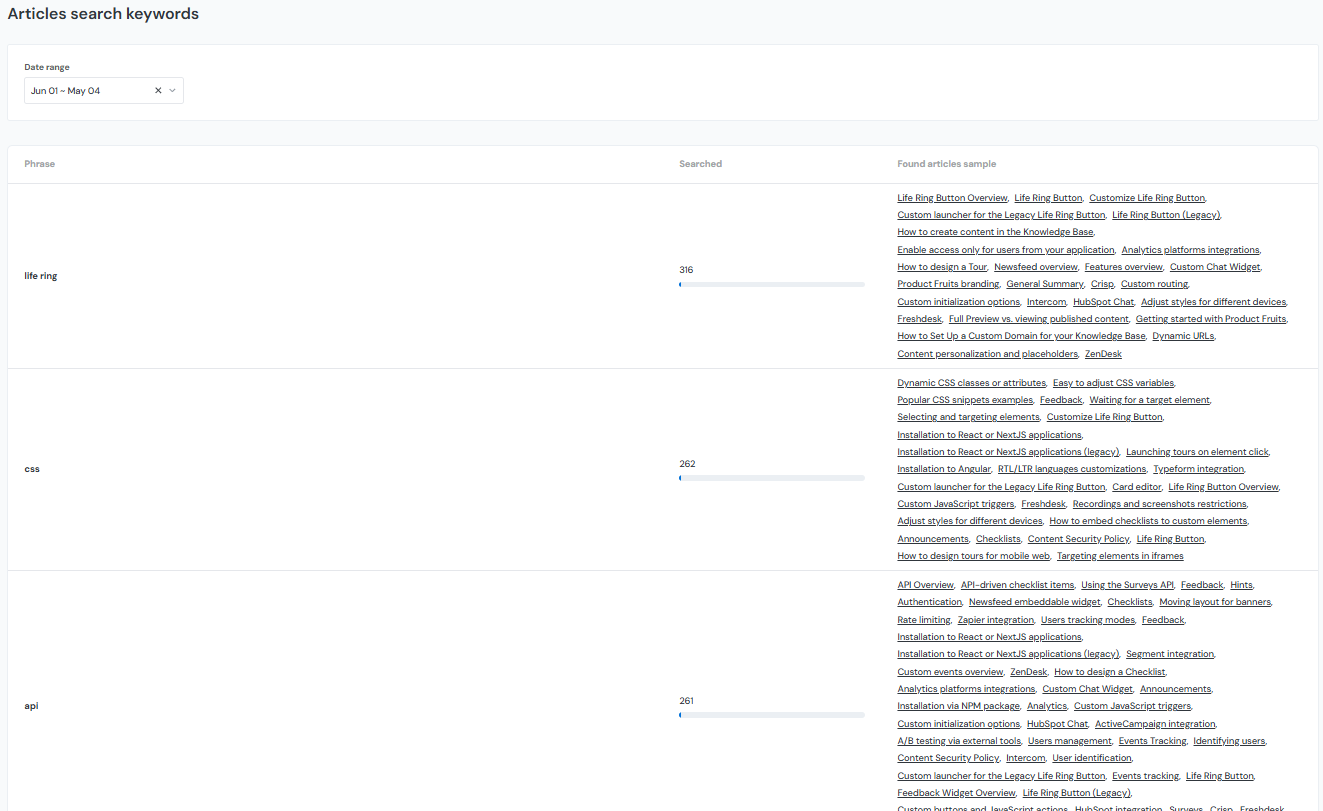Click the Phrase column header
This screenshot has height=811, width=1323.
pos(39,163)
